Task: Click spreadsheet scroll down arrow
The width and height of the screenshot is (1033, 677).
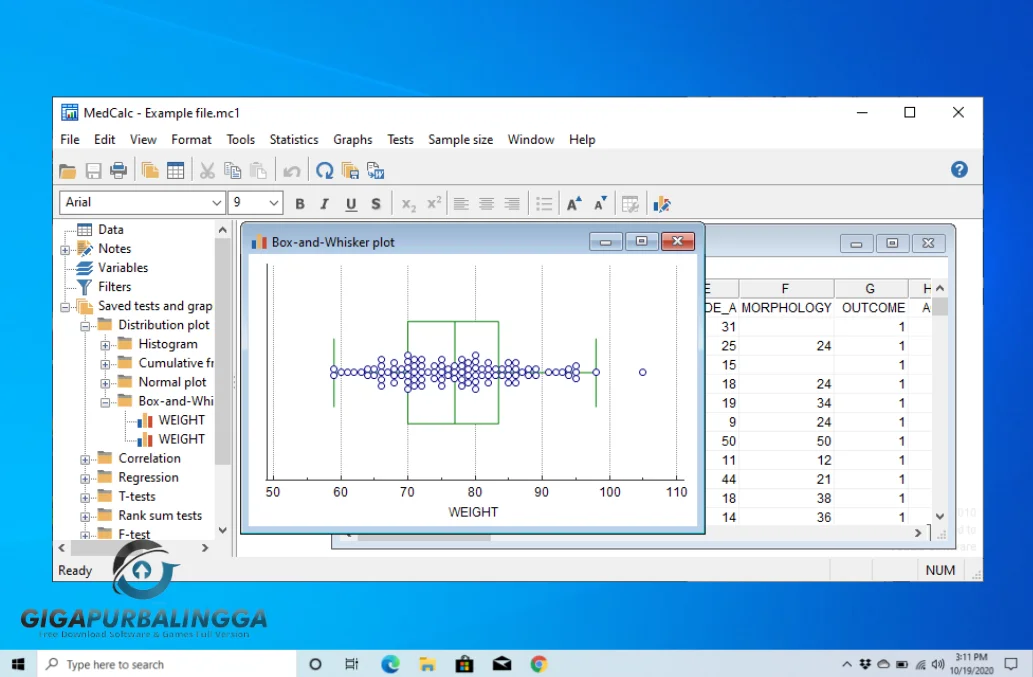Action: (x=940, y=517)
